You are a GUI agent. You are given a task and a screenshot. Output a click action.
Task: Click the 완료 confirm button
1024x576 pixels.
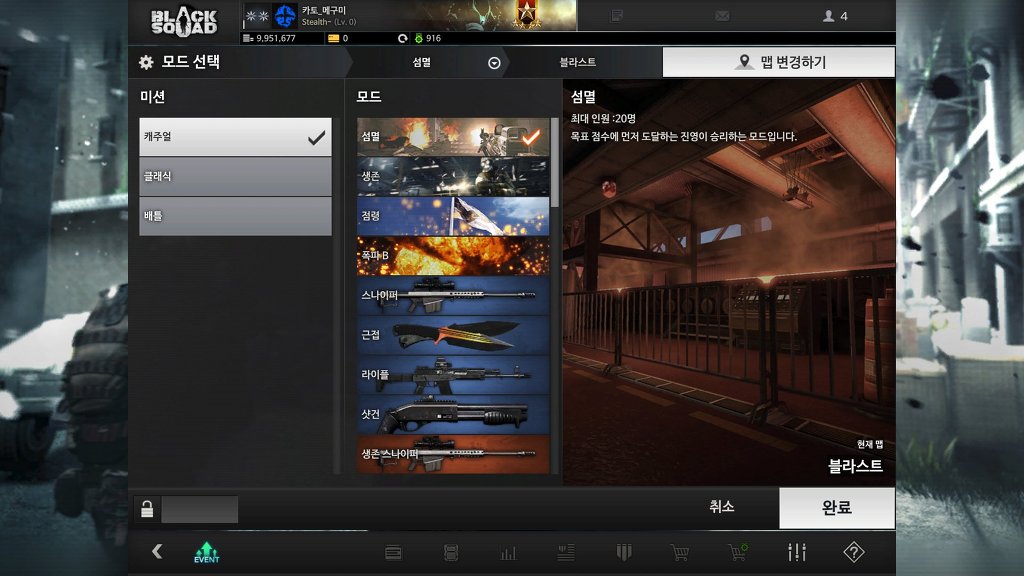click(837, 507)
